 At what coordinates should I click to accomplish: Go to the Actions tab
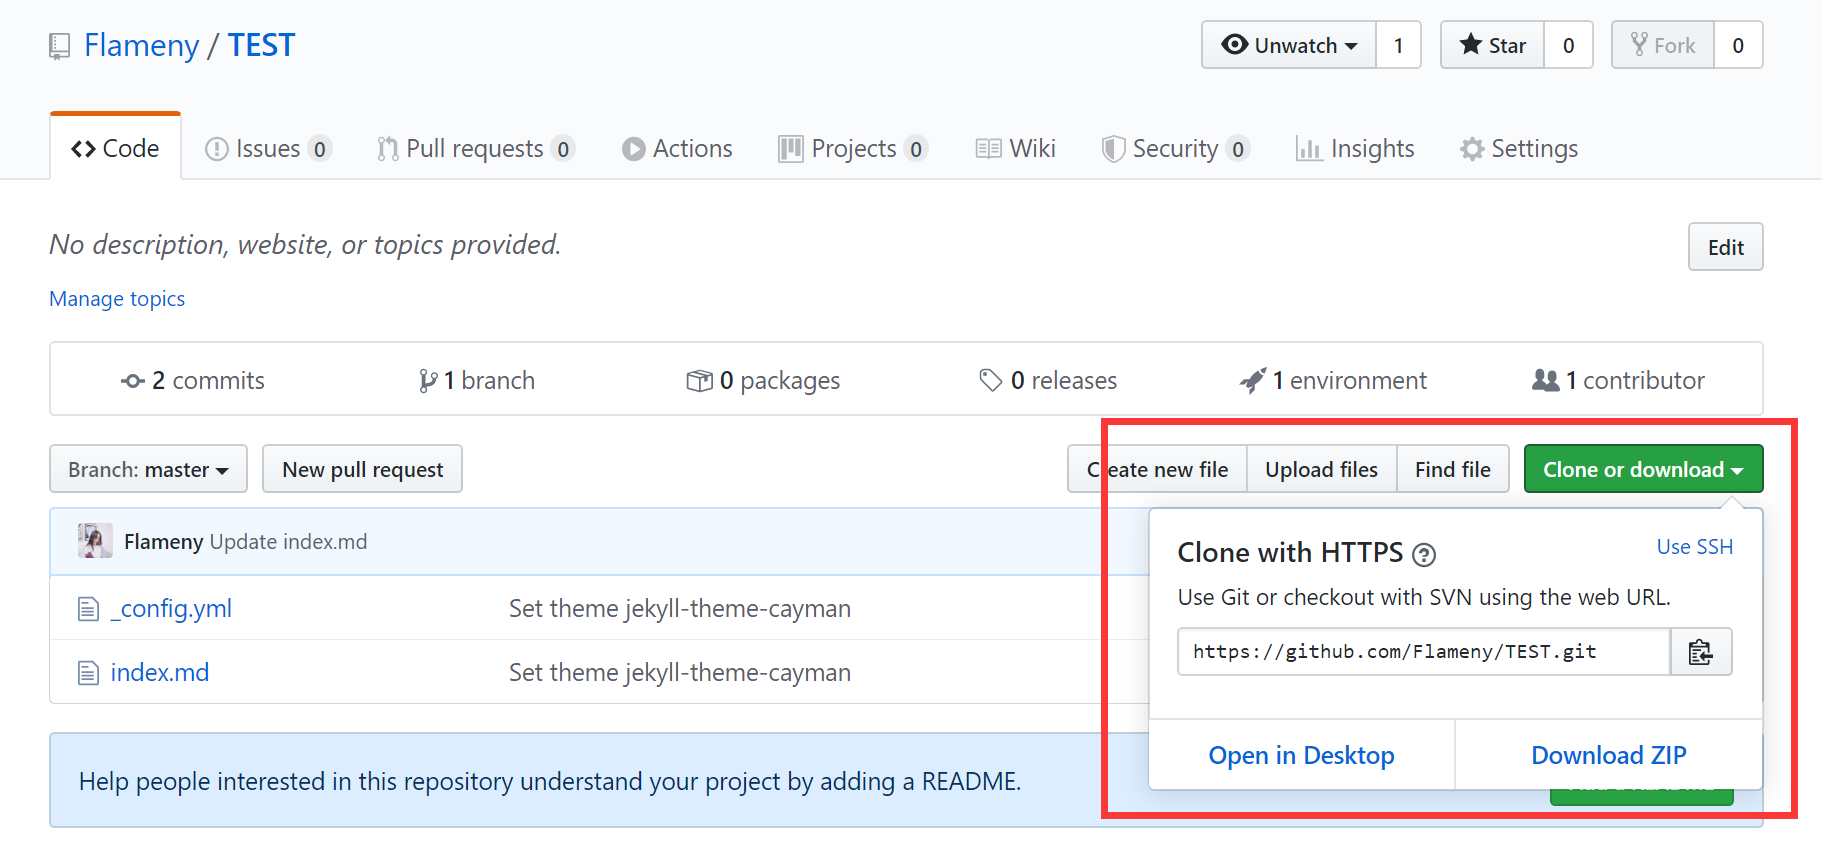coord(677,149)
